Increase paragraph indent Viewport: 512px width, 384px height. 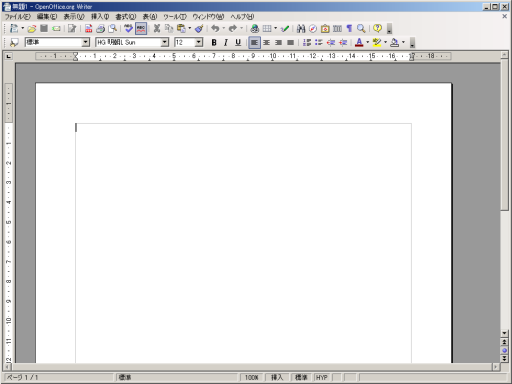(x=343, y=42)
